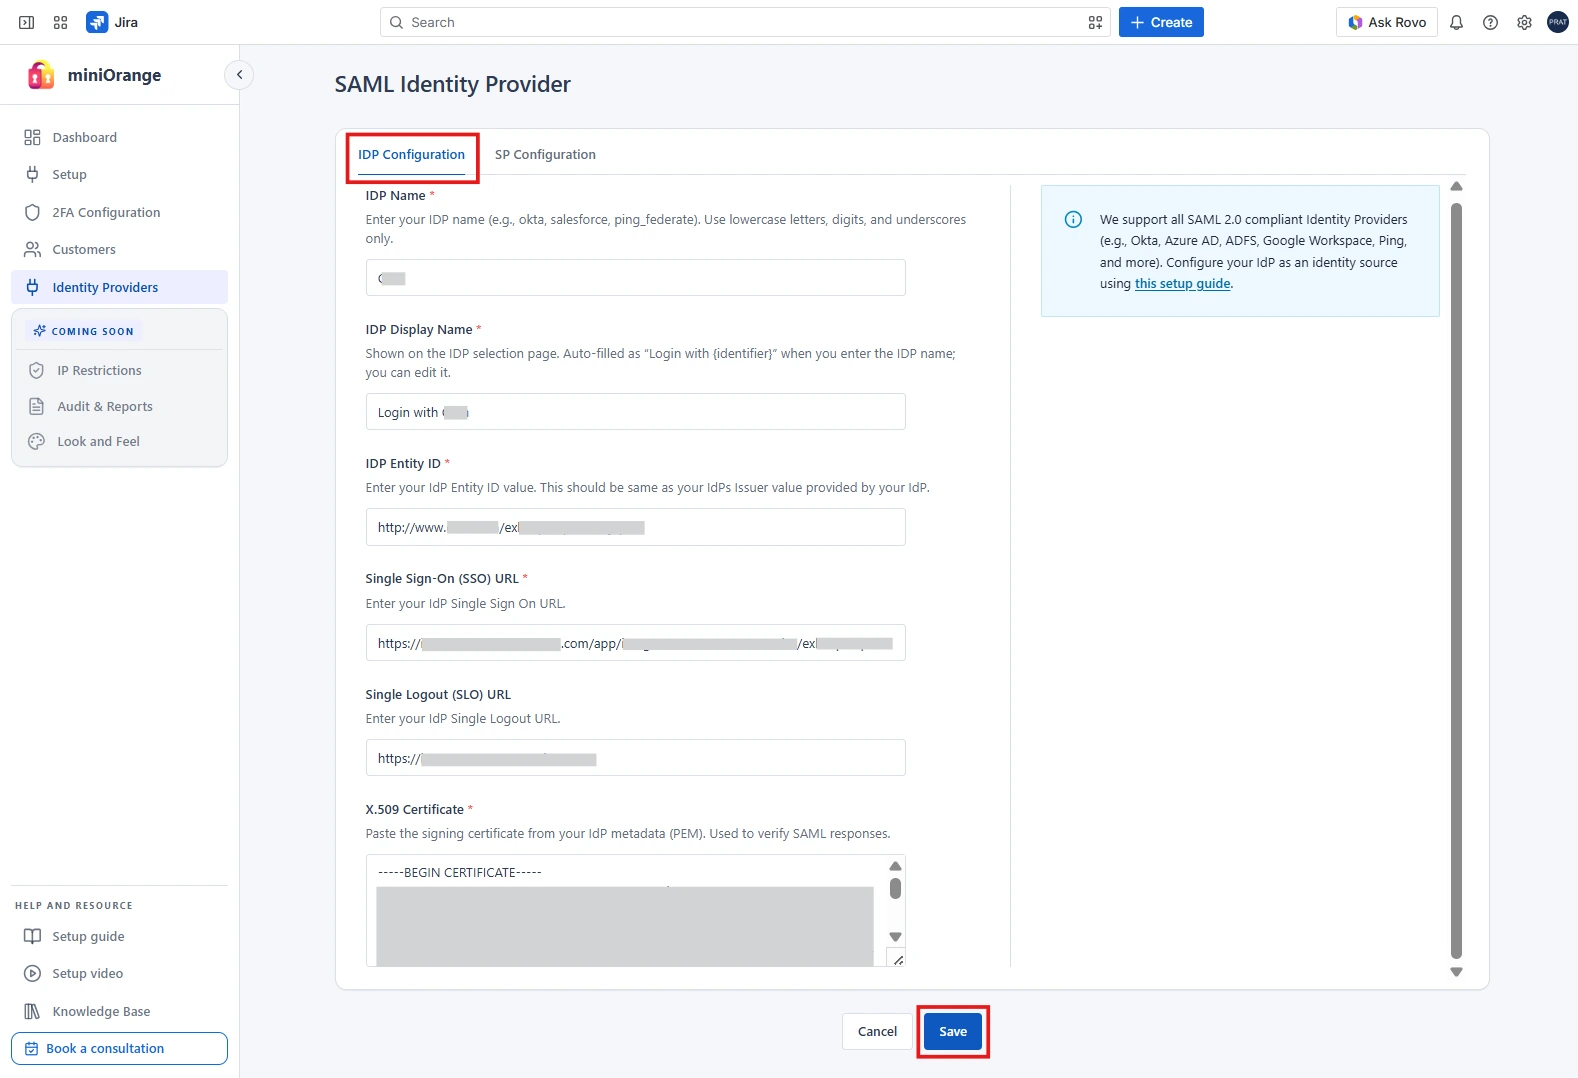
Task: Click the form panel vertical scrollbar thumb
Action: click(x=1456, y=581)
